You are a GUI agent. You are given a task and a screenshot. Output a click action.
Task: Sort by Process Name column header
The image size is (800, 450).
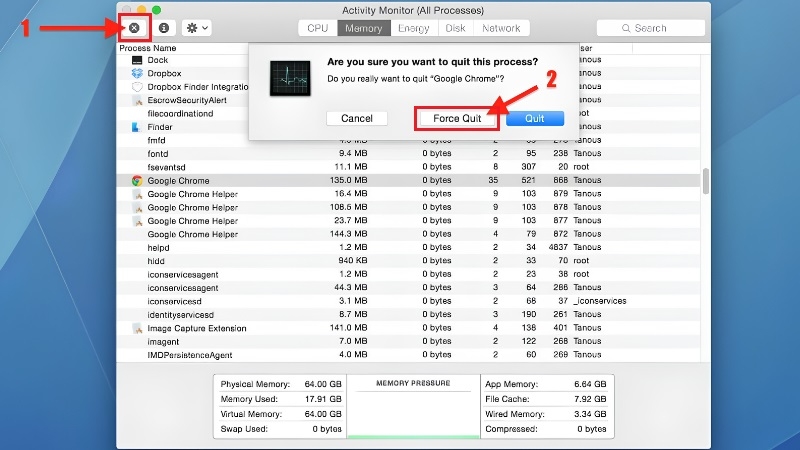tap(148, 48)
